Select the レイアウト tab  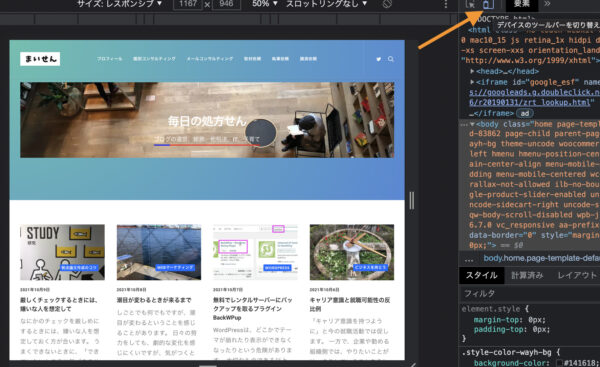(577, 275)
